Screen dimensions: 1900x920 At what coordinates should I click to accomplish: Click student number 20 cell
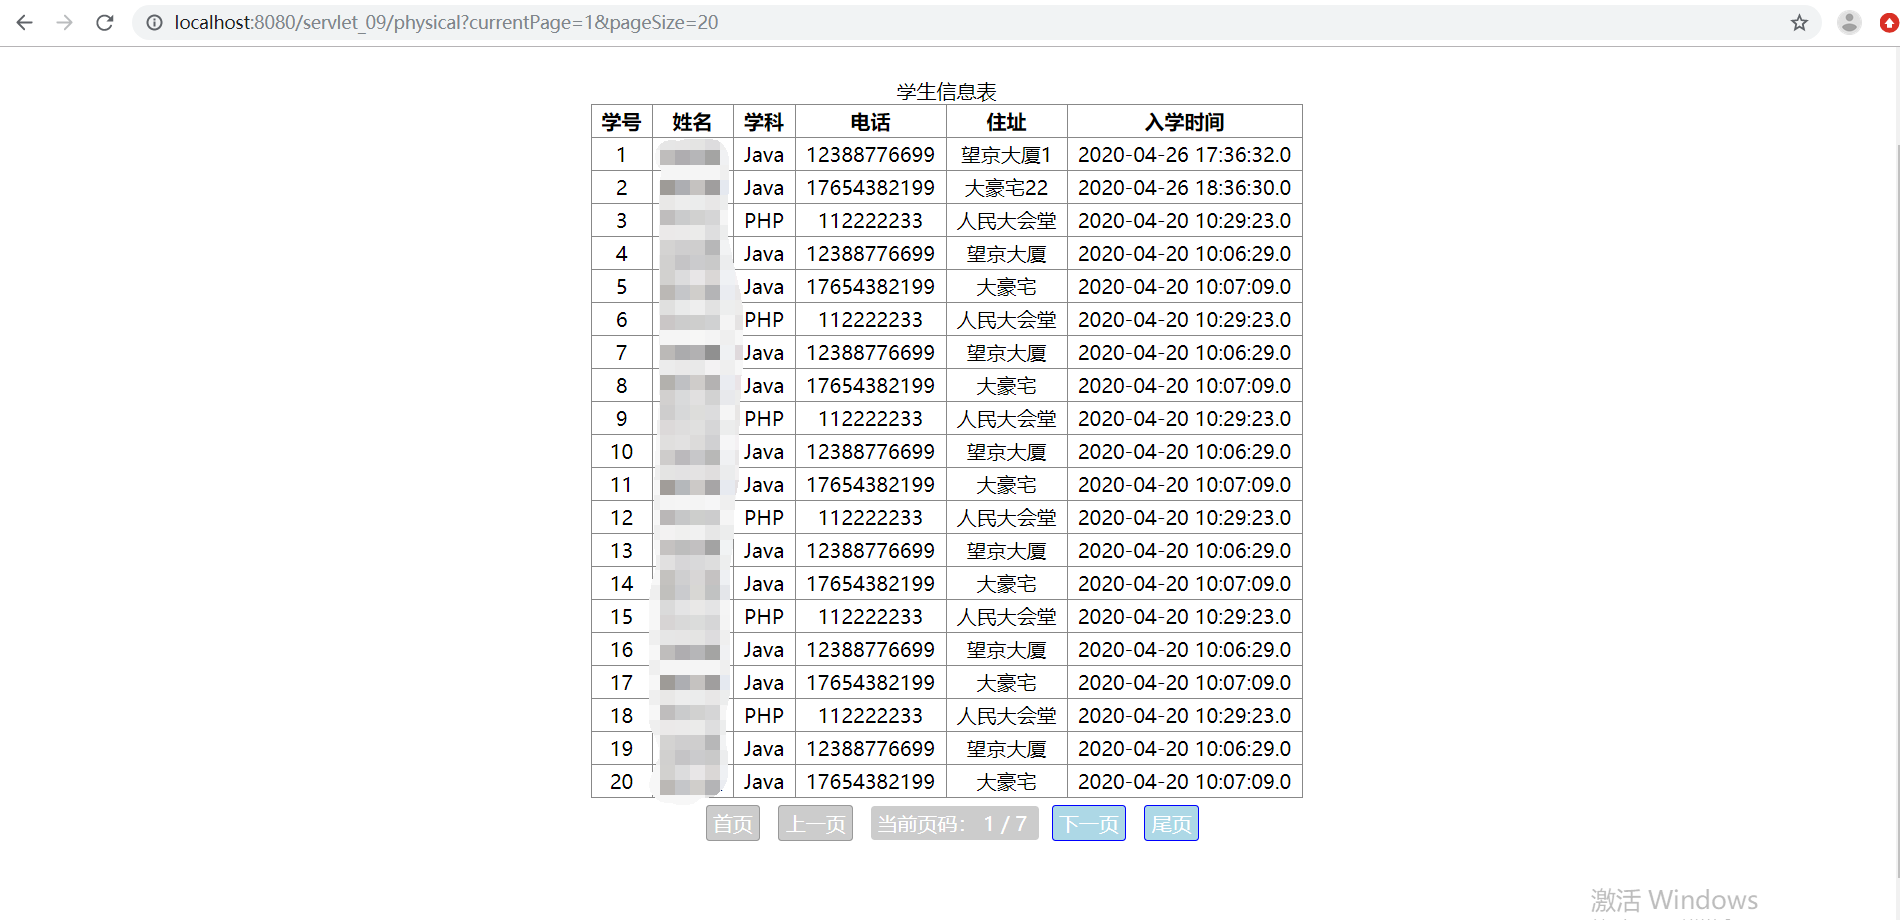coord(622,782)
